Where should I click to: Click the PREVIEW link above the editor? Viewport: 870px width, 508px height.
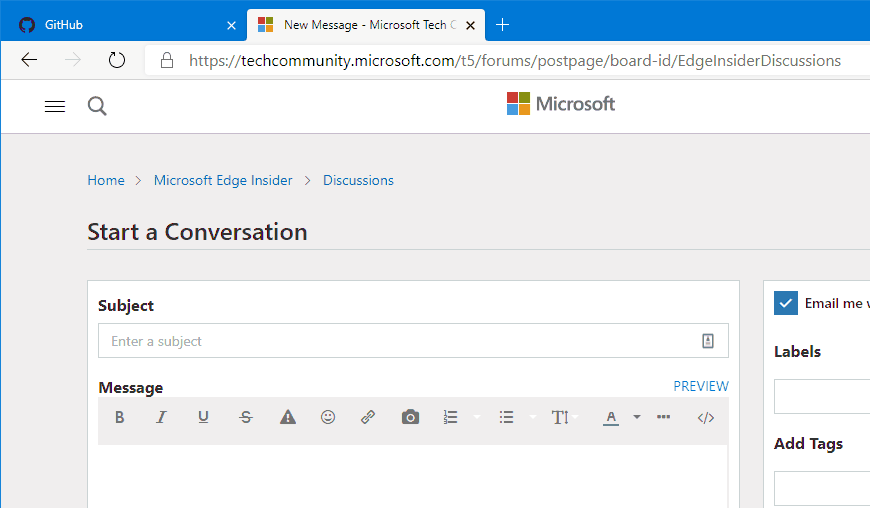(701, 386)
